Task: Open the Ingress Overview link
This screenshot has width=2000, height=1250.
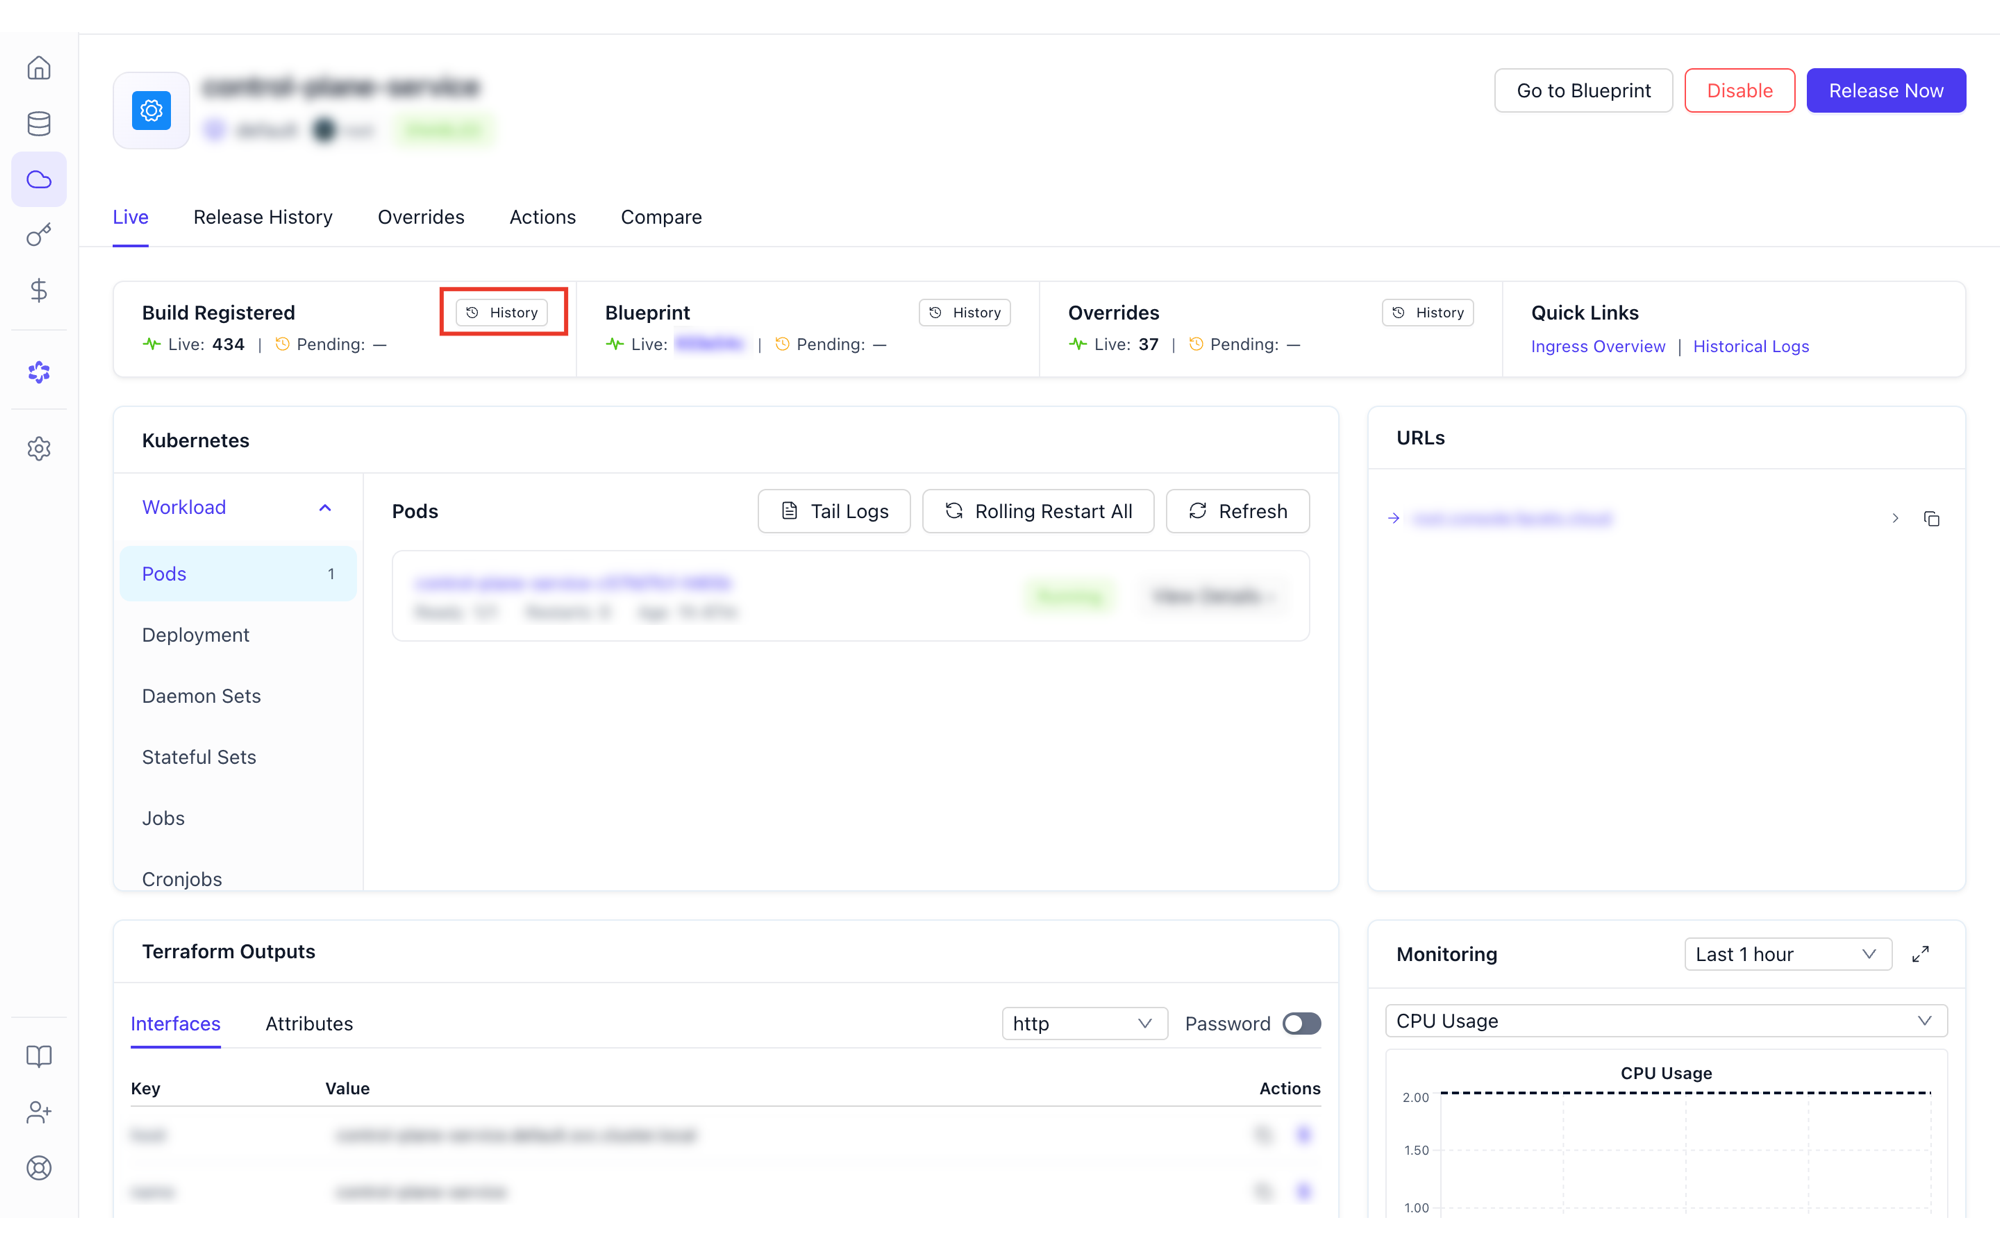Action: (x=1598, y=347)
